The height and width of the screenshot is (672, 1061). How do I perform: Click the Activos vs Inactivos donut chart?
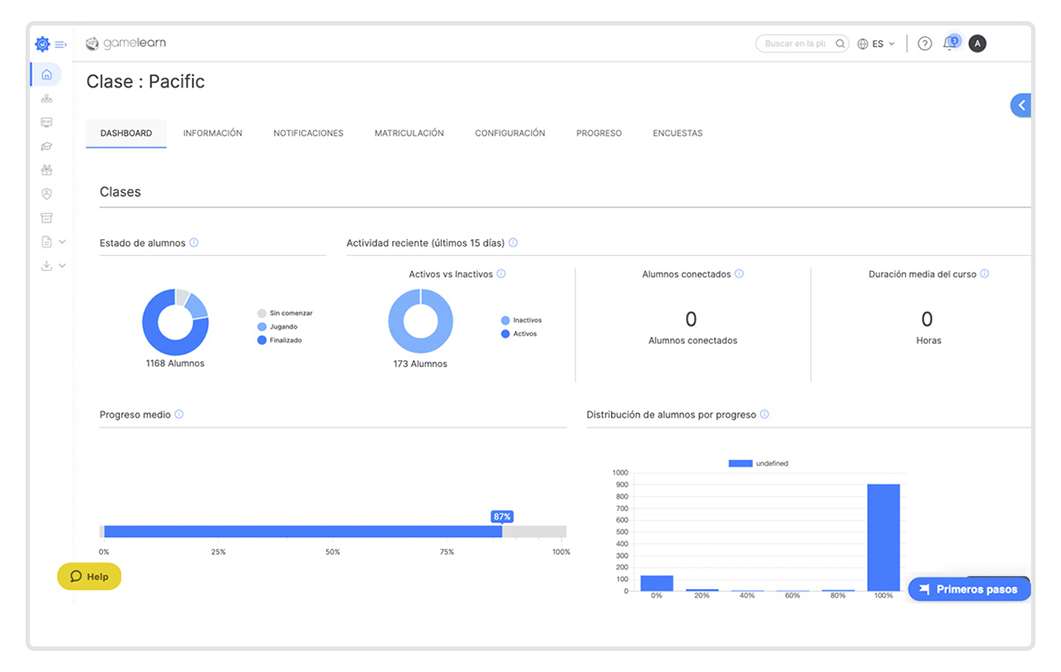tap(420, 321)
